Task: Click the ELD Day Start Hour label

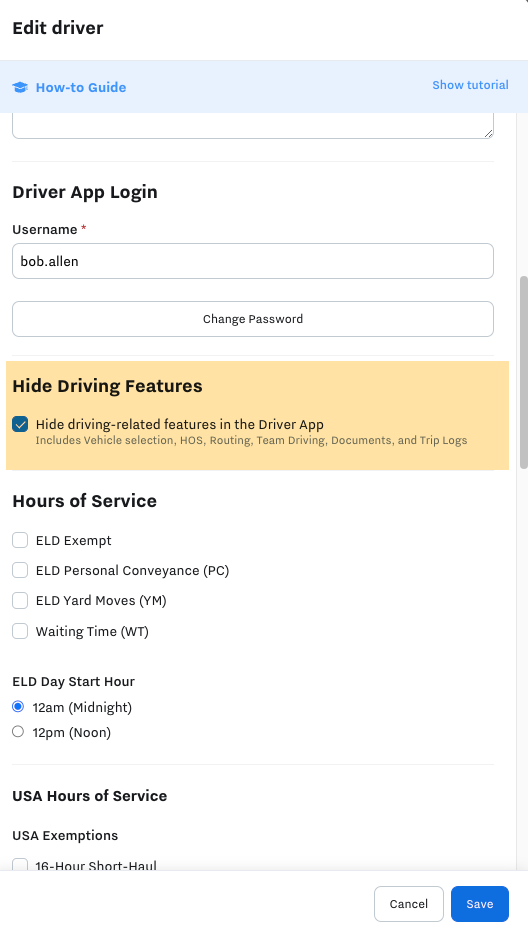Action: pos(73,682)
